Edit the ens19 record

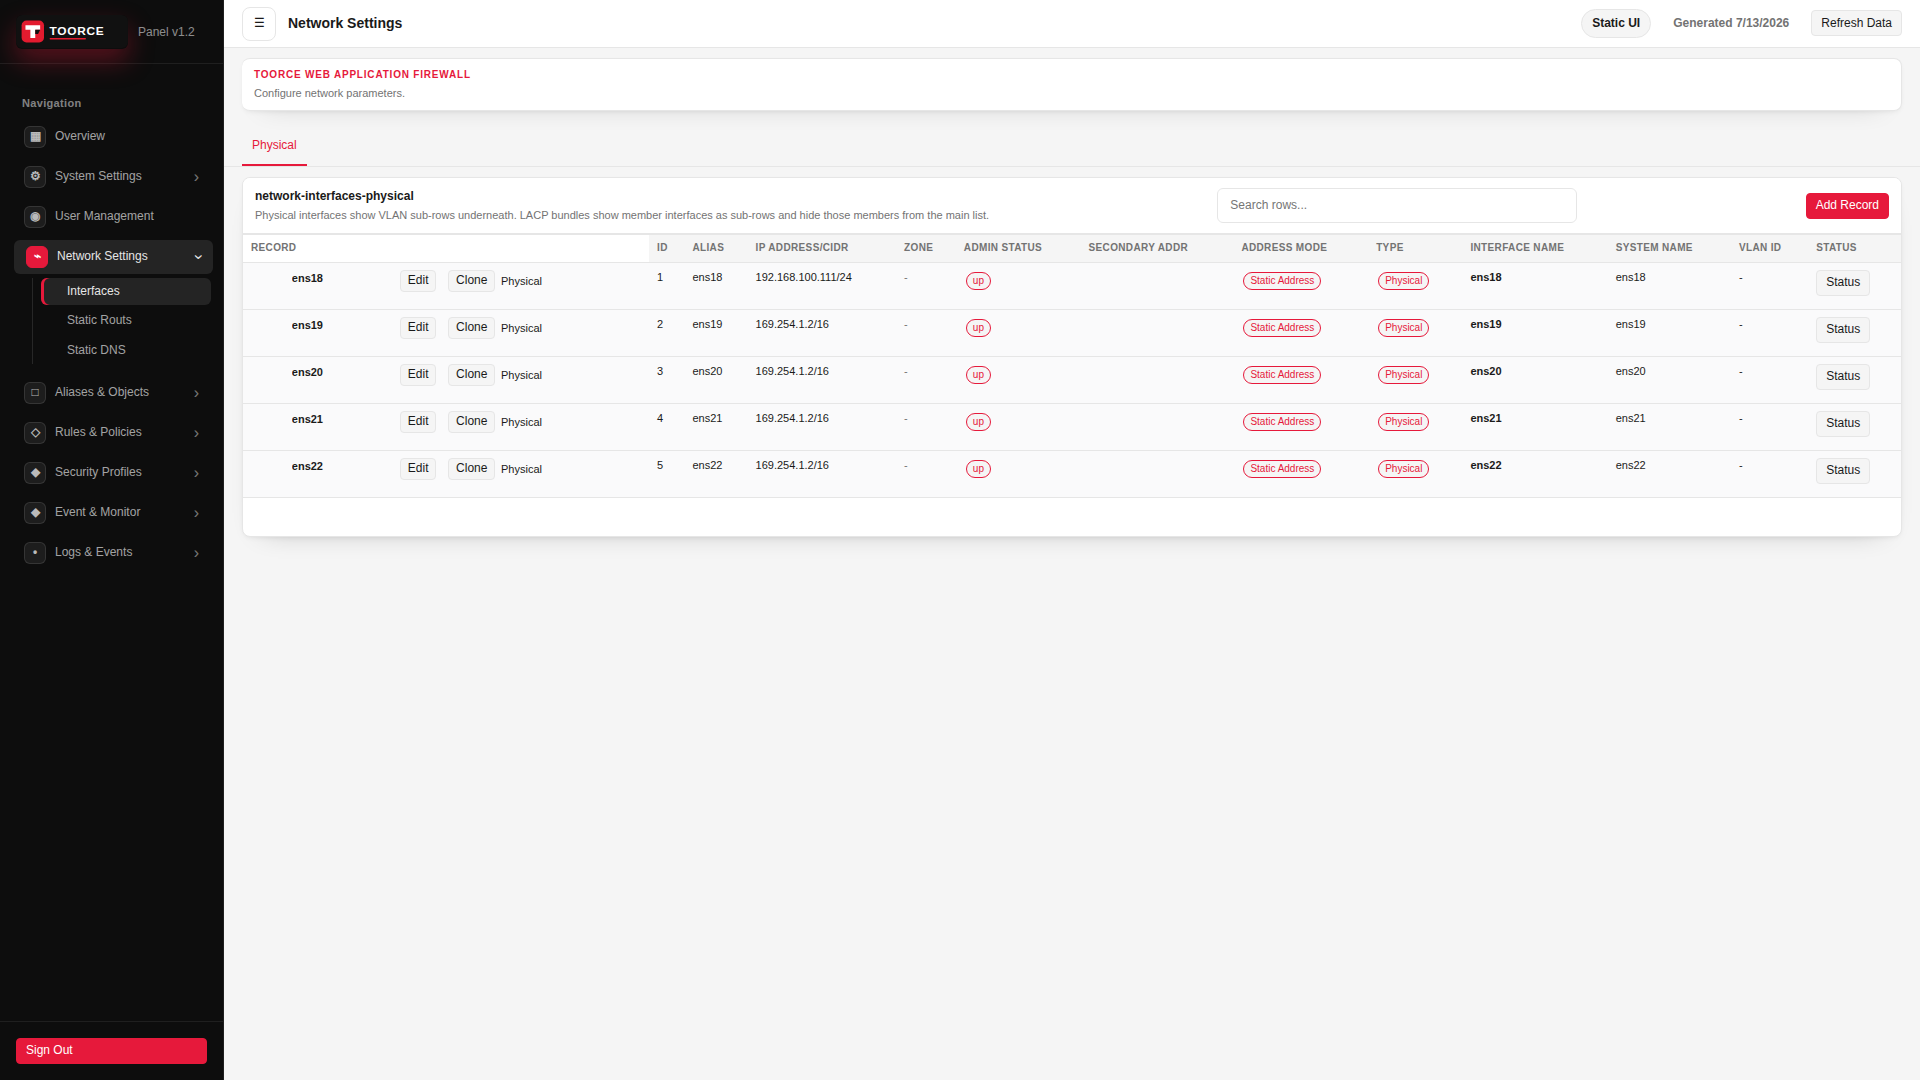point(418,328)
